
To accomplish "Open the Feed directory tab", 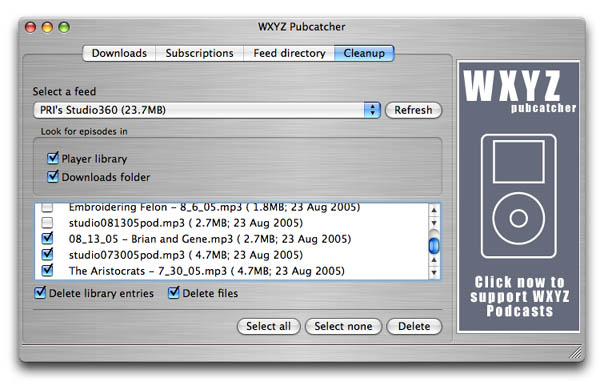I will click(289, 53).
